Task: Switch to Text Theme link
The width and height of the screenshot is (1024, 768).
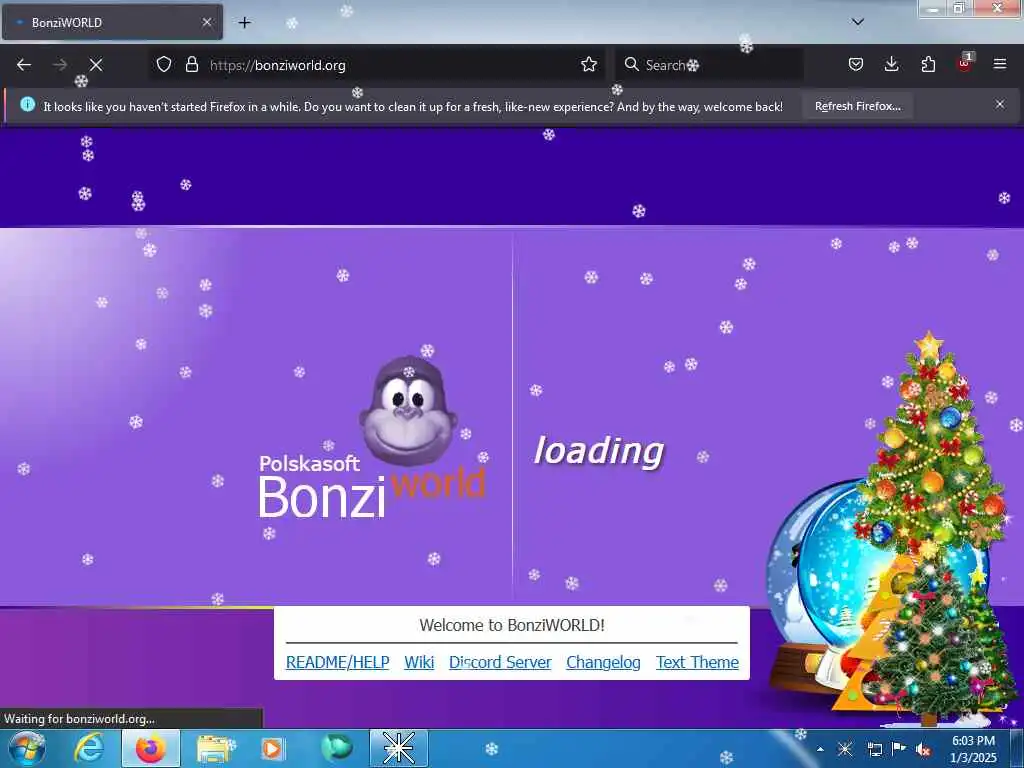Action: [x=697, y=662]
